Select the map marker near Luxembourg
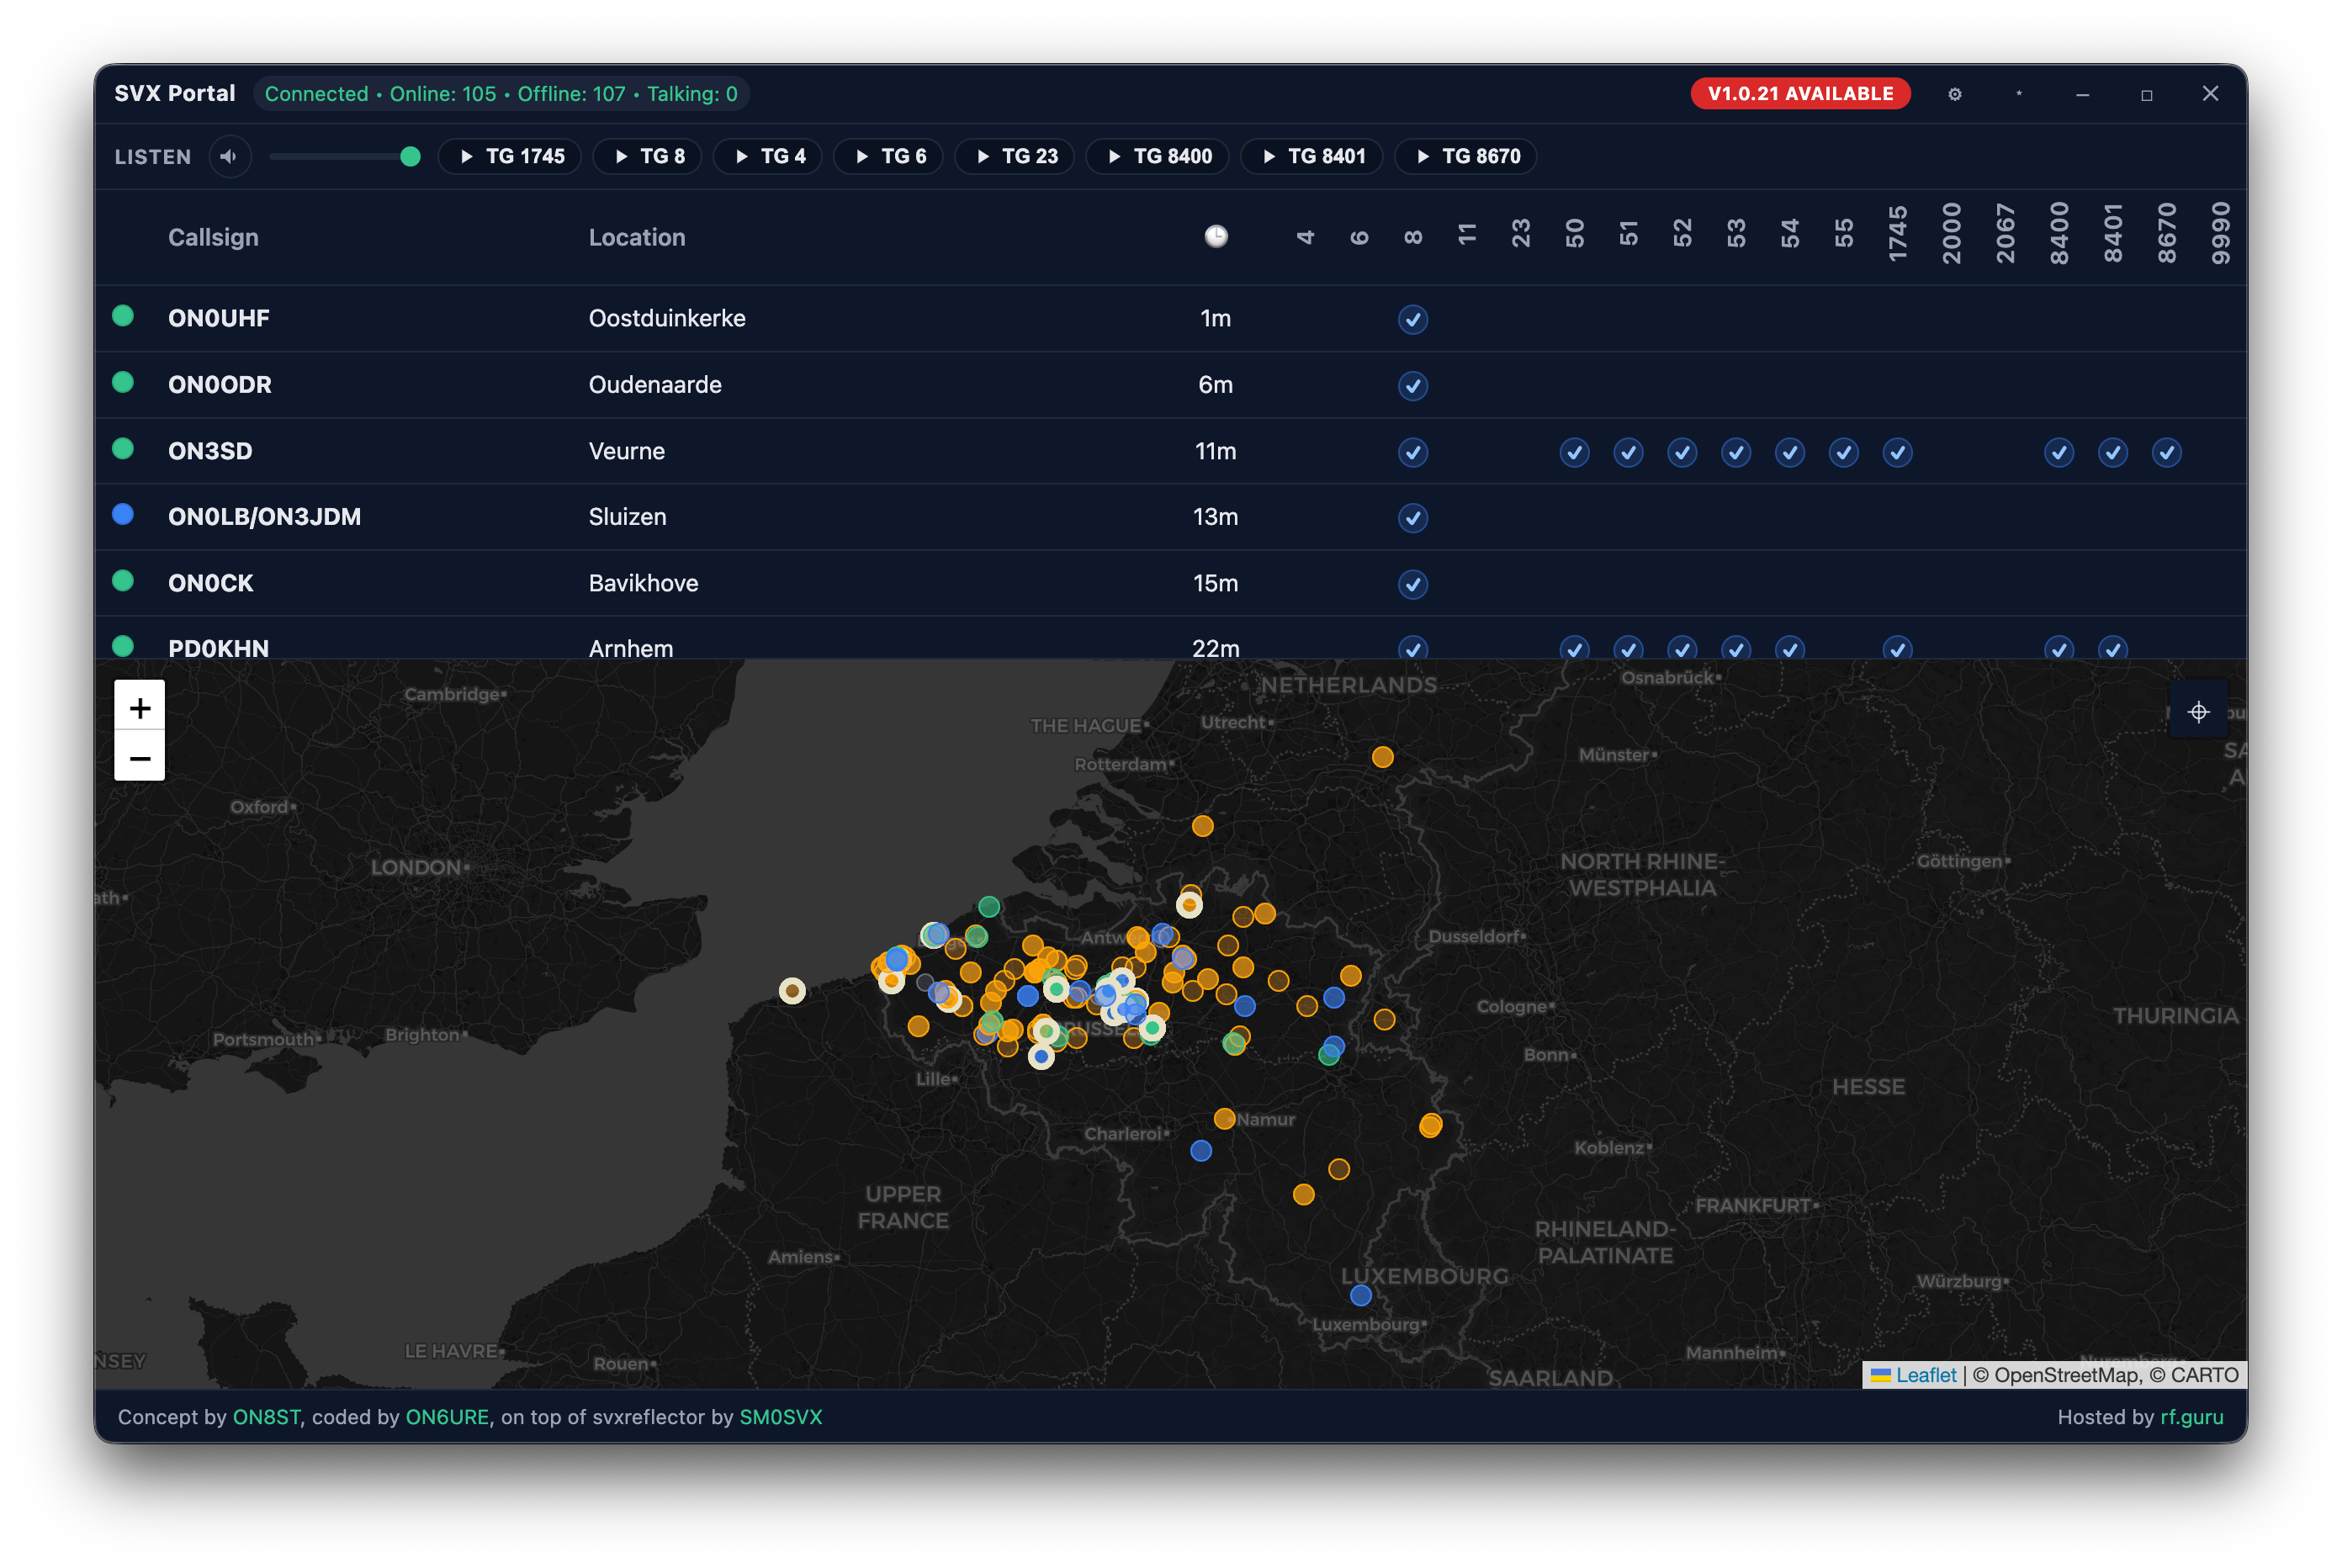This screenshot has height=1568, width=2342. pos(1360,1296)
